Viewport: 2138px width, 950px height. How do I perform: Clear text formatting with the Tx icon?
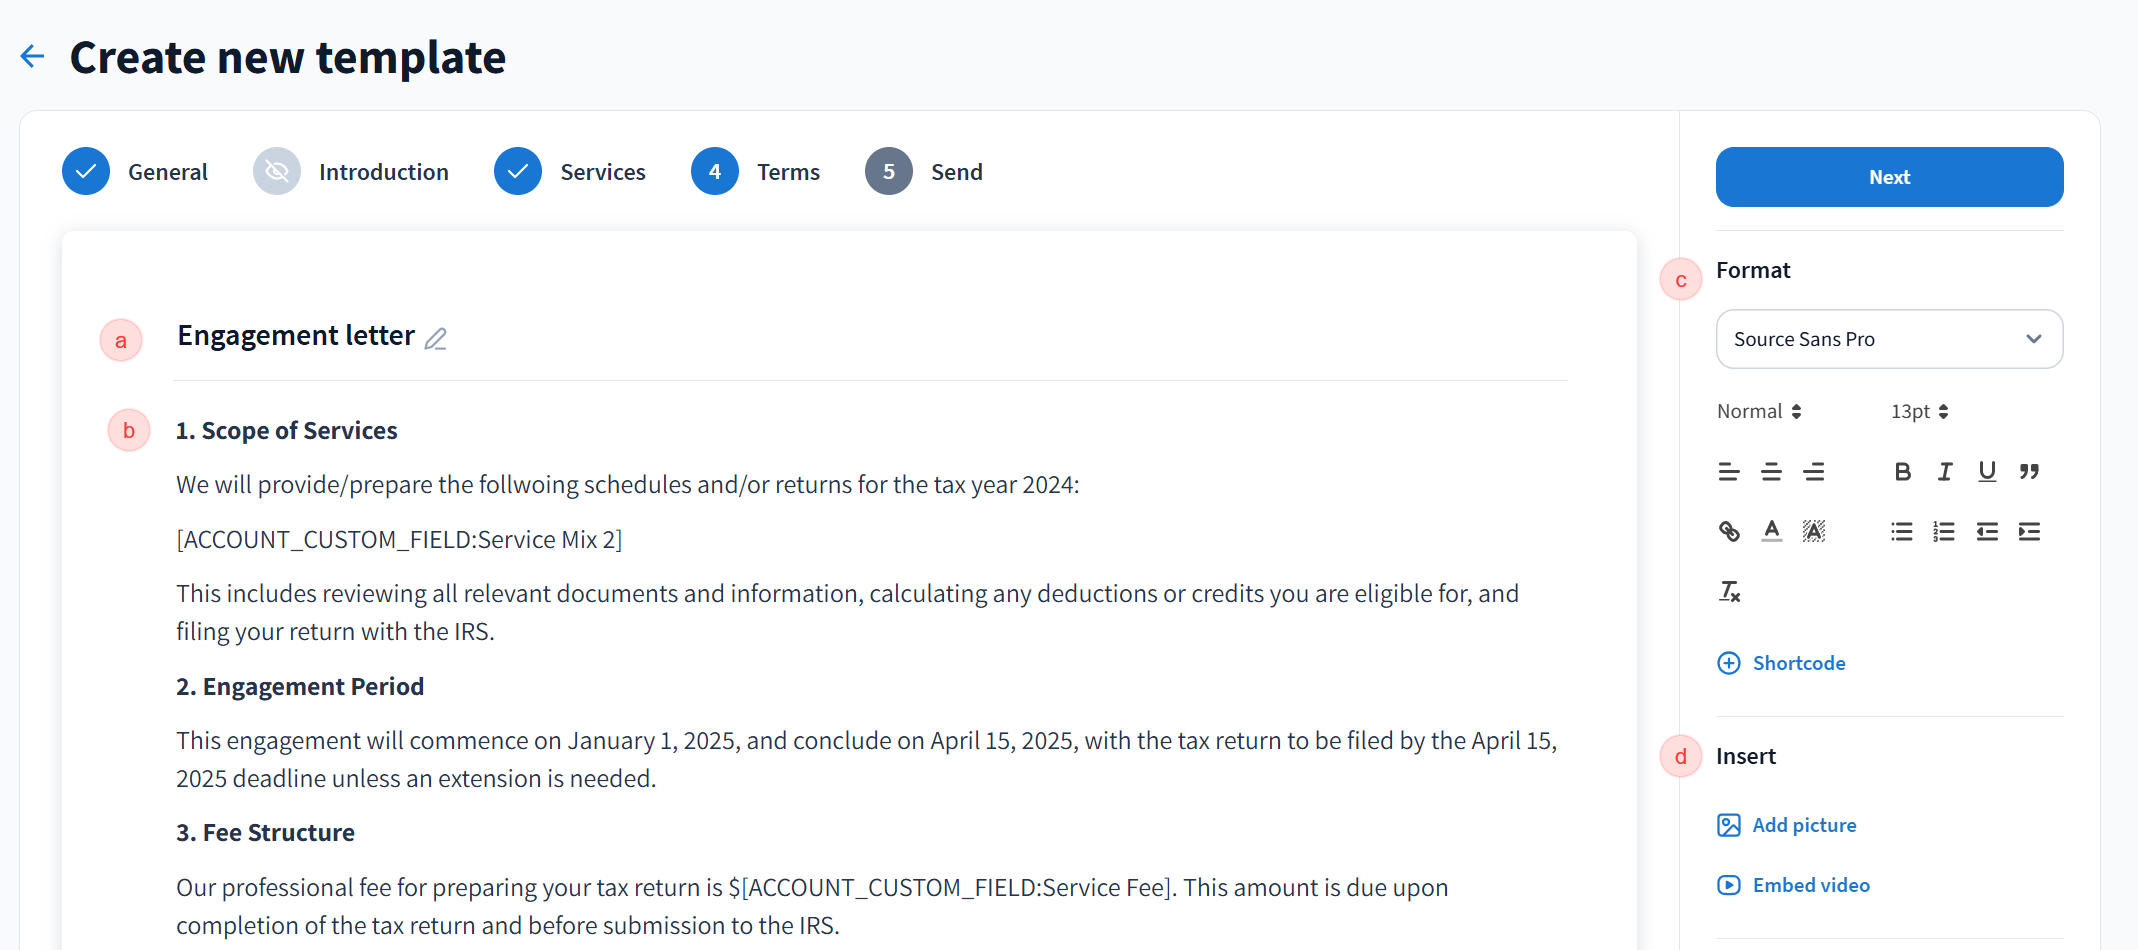[1729, 592]
